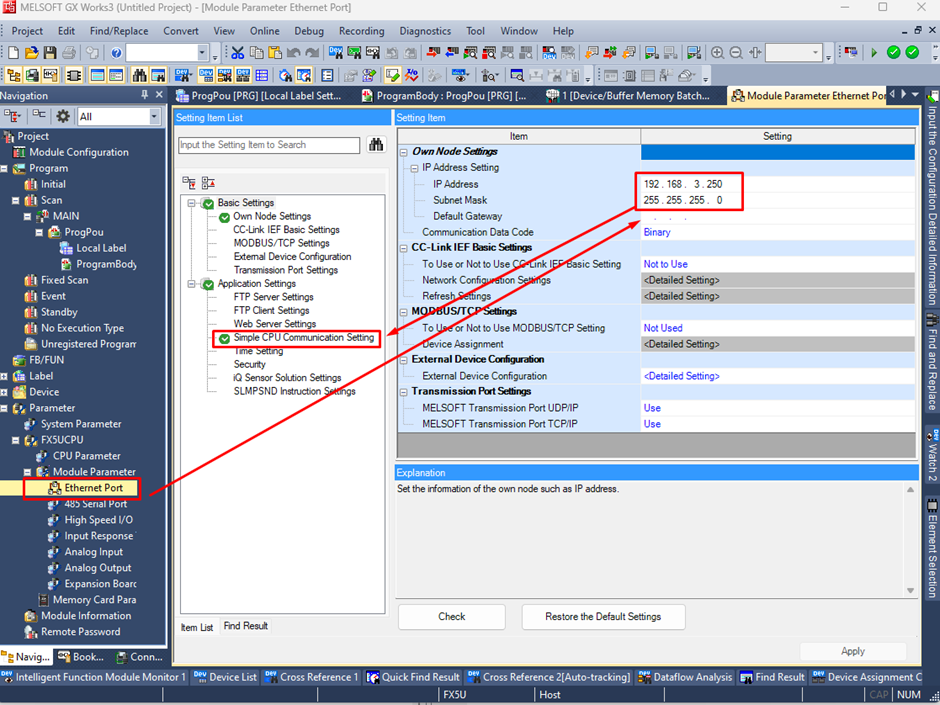Viewport: 940px width, 705px height.
Task: Open the Cross Reference 1 bottom tab
Action: click(312, 677)
